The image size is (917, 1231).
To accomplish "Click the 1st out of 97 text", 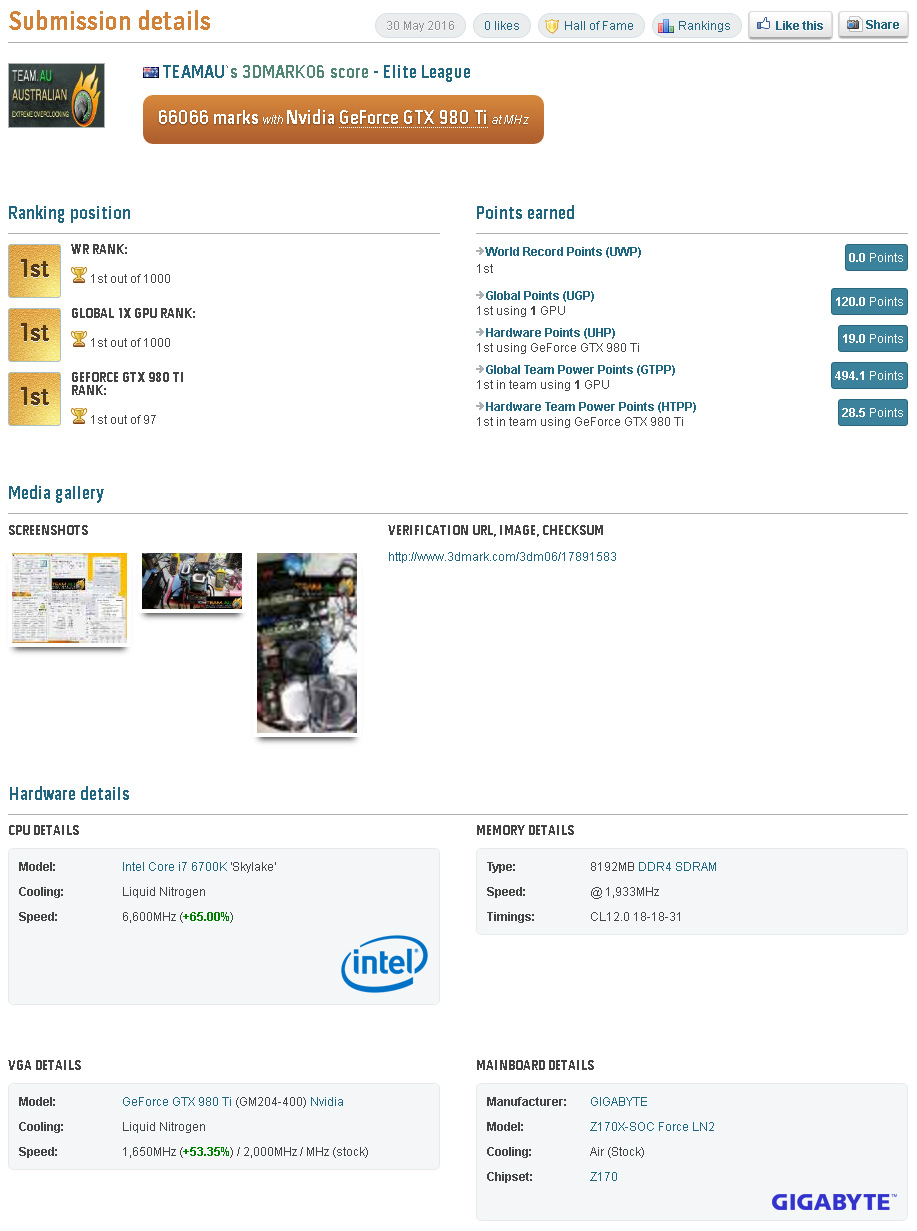I will click(x=123, y=420).
